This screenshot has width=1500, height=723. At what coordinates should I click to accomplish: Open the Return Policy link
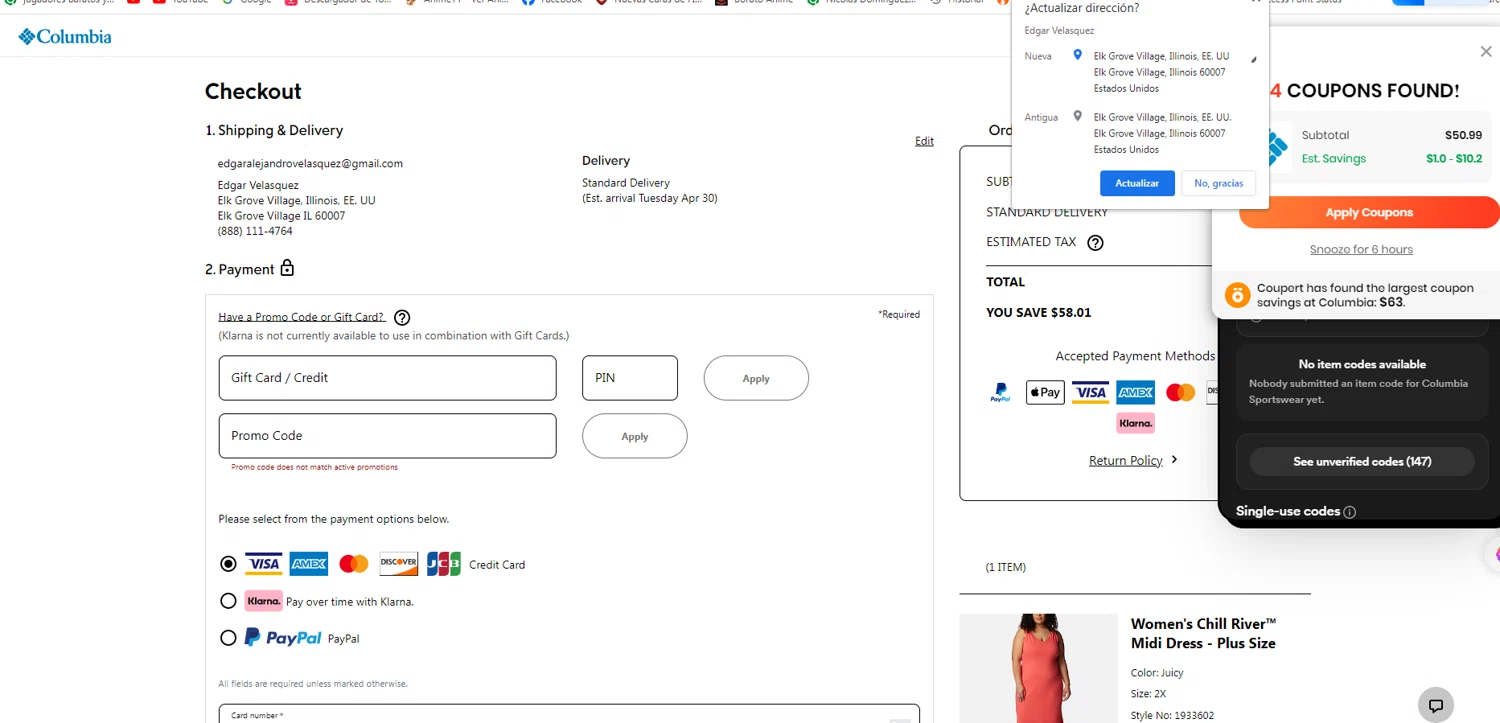pos(1126,461)
